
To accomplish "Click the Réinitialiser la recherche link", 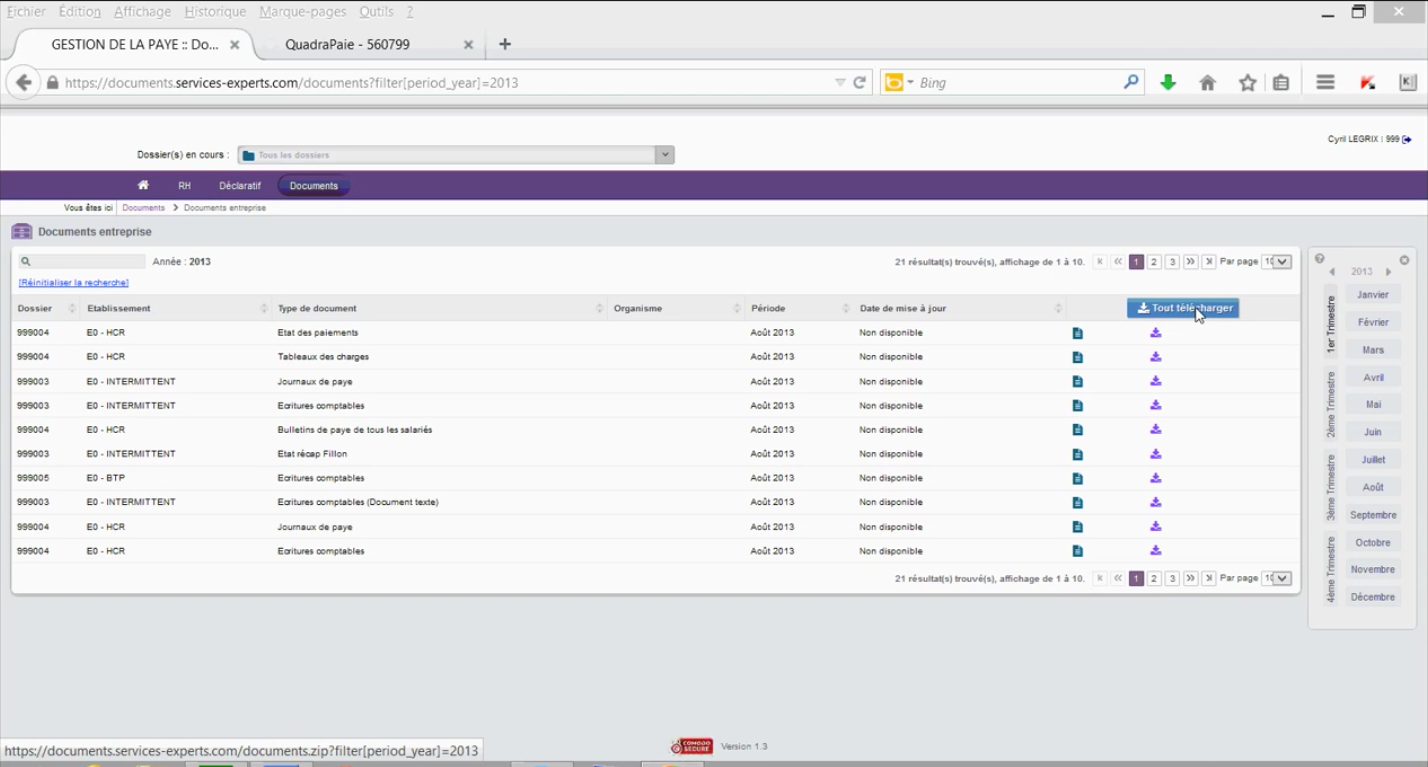I will [x=74, y=283].
